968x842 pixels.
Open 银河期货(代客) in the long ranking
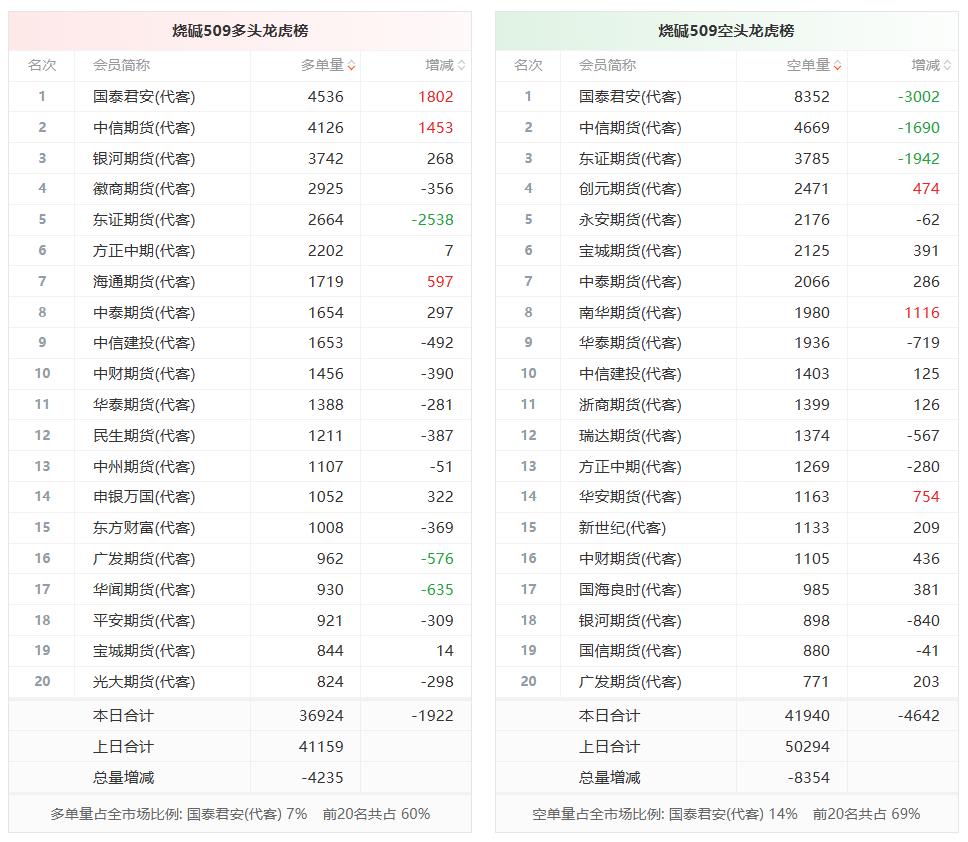point(144,159)
